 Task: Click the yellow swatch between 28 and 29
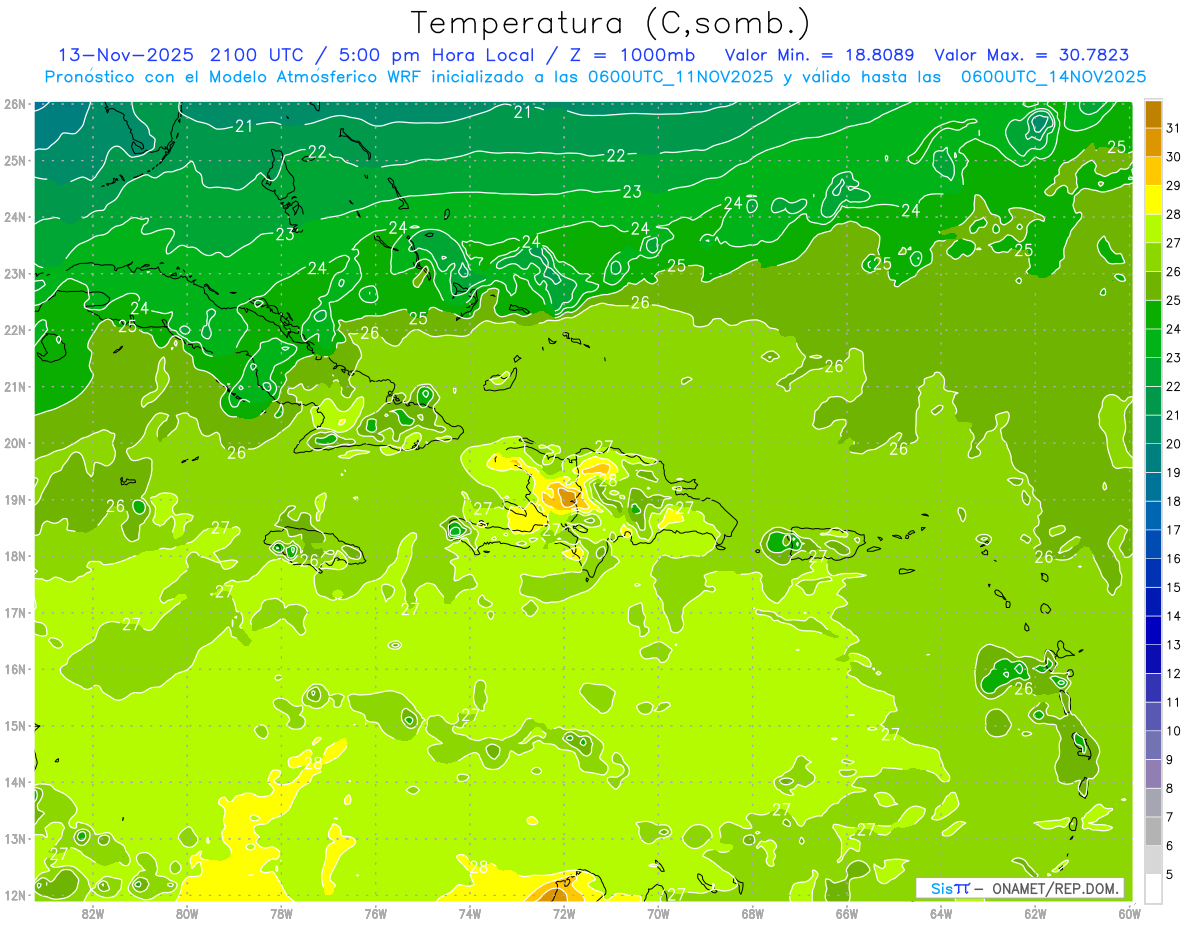tap(1154, 200)
